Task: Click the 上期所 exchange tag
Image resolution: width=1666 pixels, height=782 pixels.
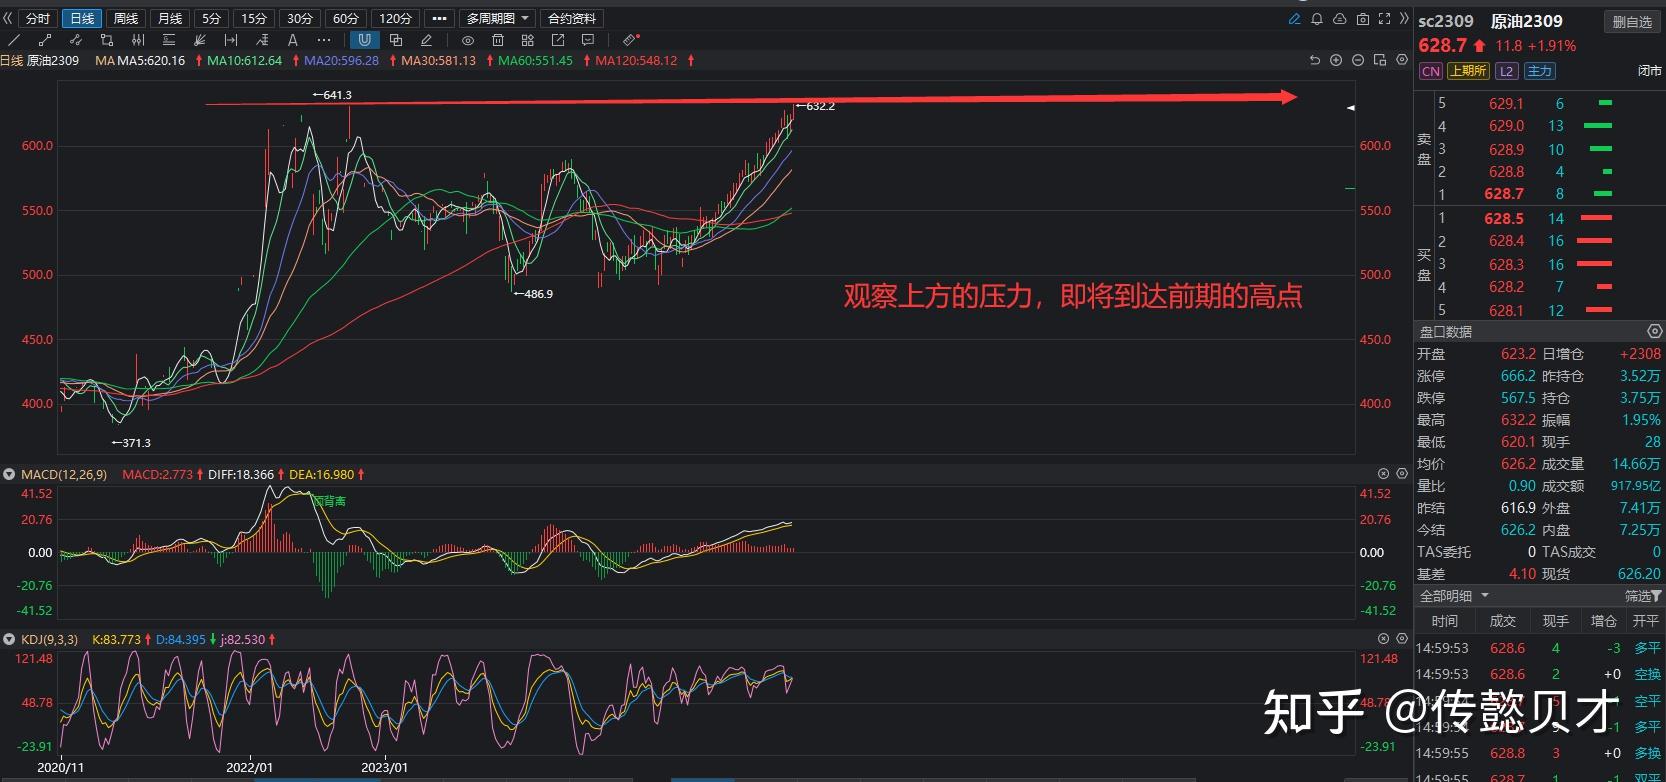Action: (1468, 71)
